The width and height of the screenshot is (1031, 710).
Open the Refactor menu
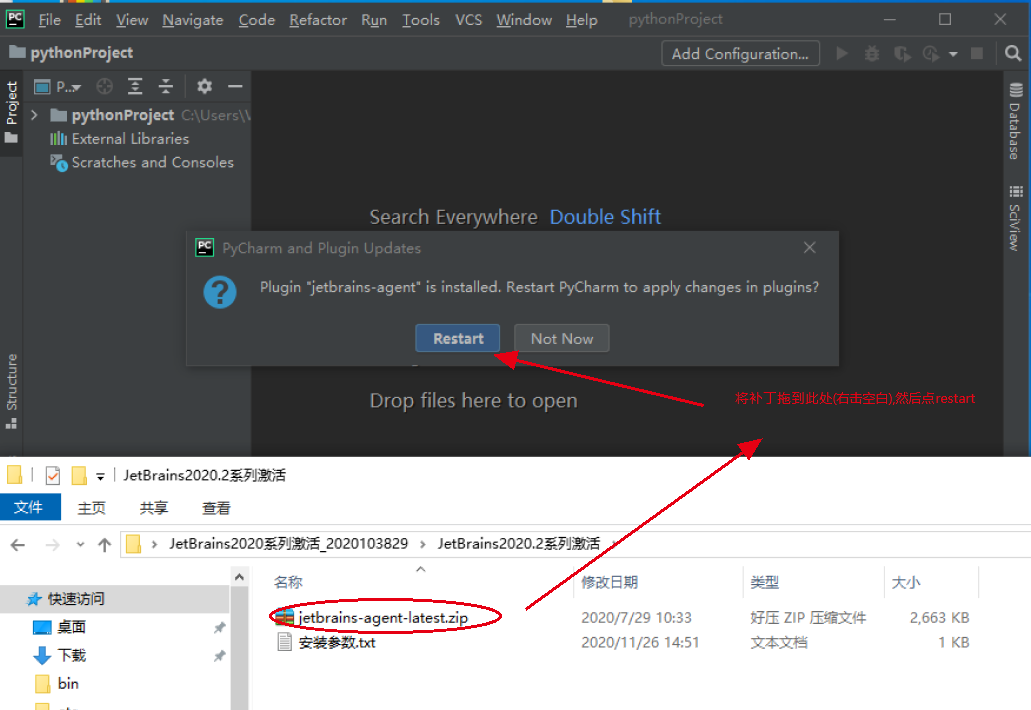318,20
